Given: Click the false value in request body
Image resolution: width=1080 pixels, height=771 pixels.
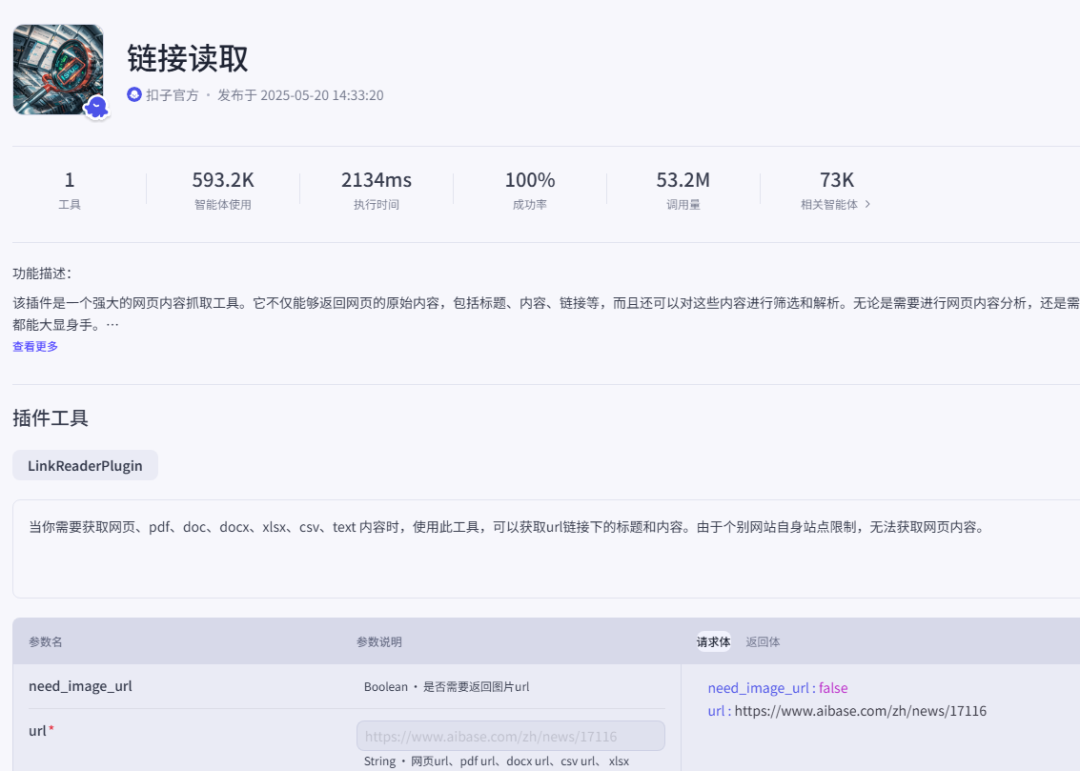Looking at the screenshot, I should click(x=832, y=688).
